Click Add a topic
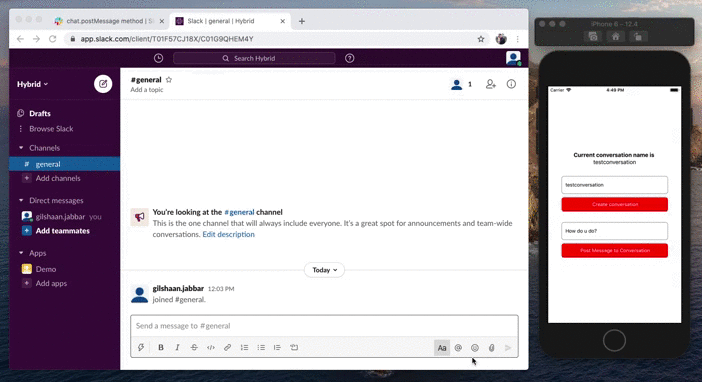Viewport: 702px width, 382px height. click(147, 90)
